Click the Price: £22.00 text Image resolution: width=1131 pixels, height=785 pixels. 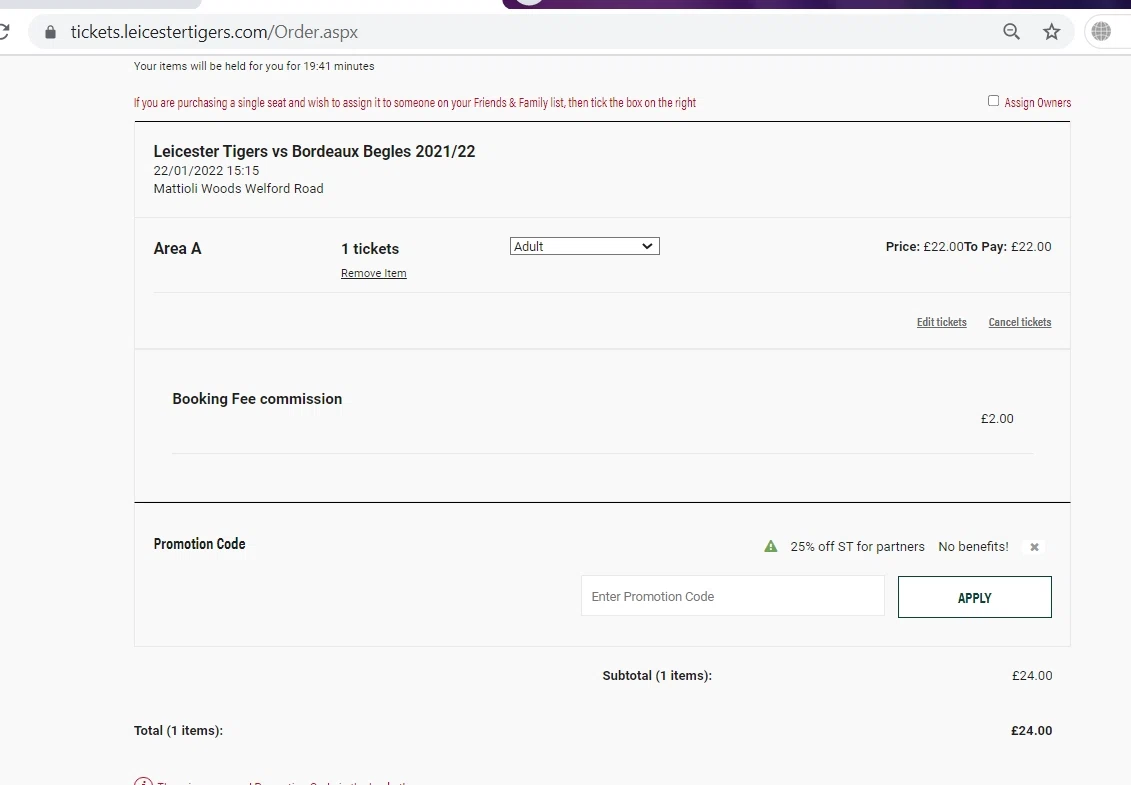pyautogui.click(x=925, y=246)
